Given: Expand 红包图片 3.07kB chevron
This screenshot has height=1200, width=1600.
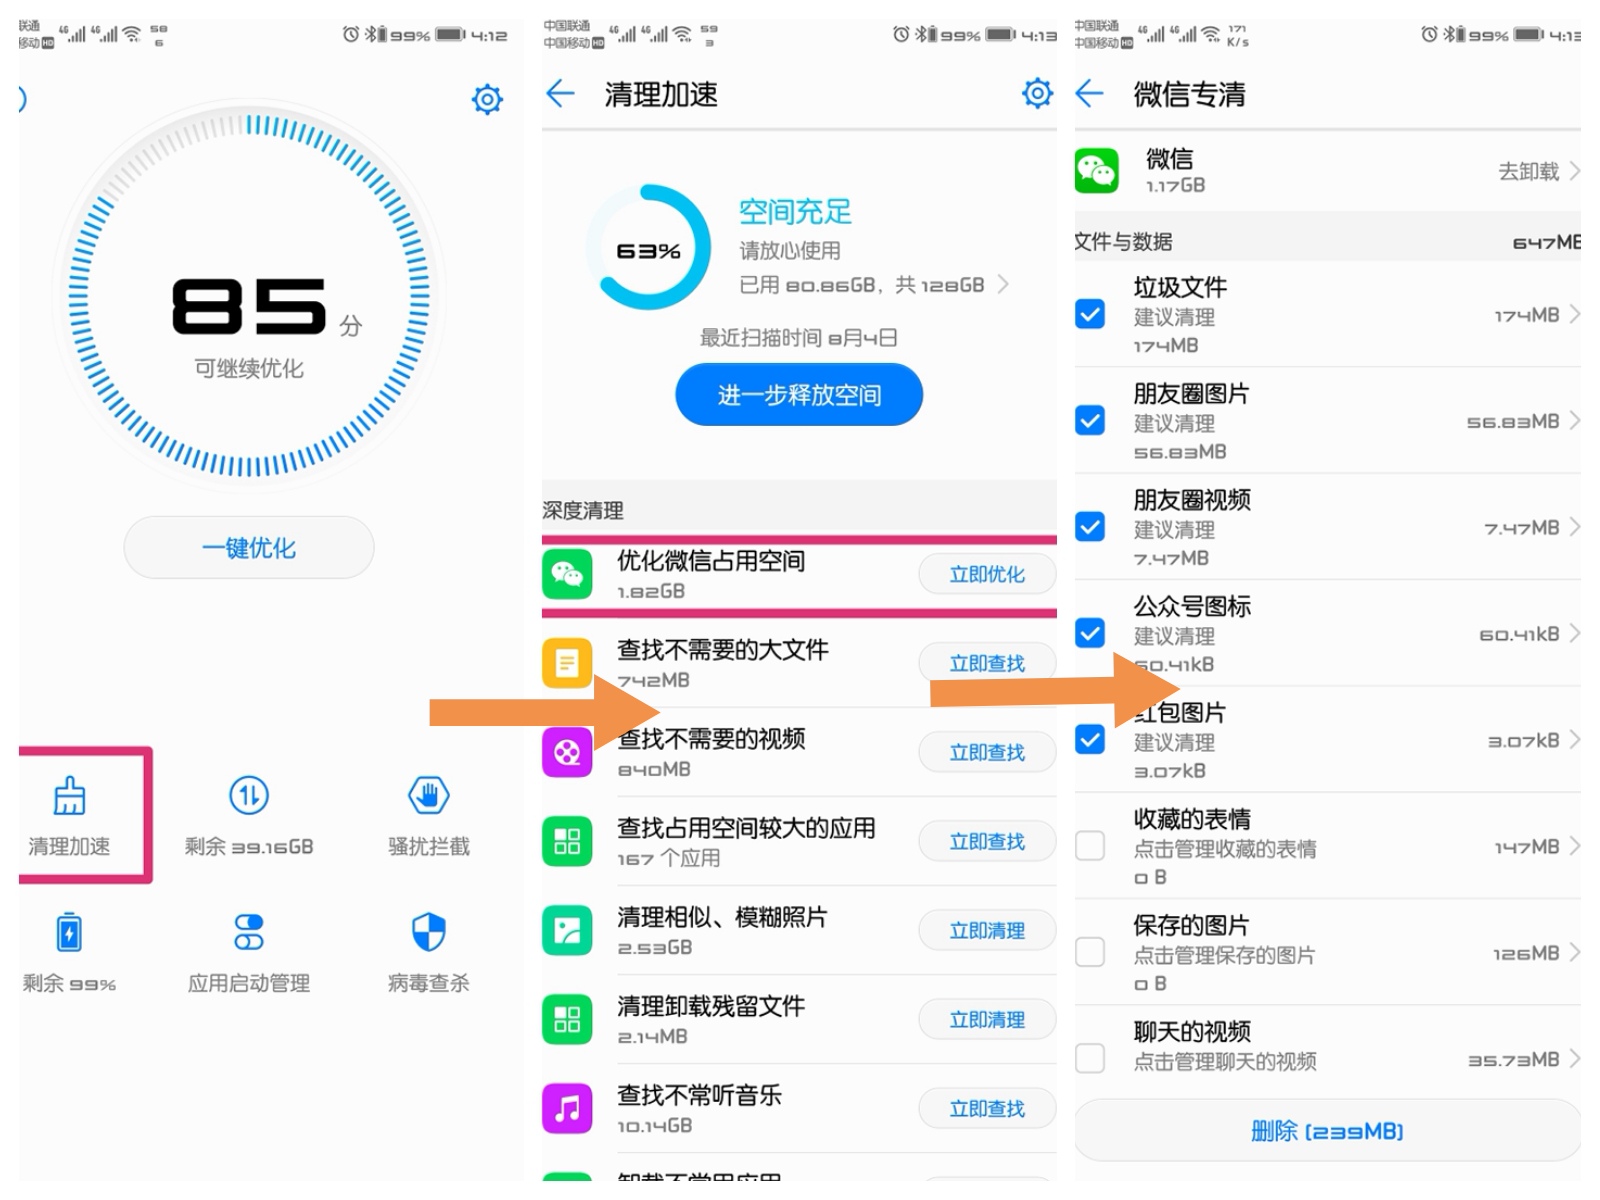Looking at the screenshot, I should click(x=1574, y=740).
